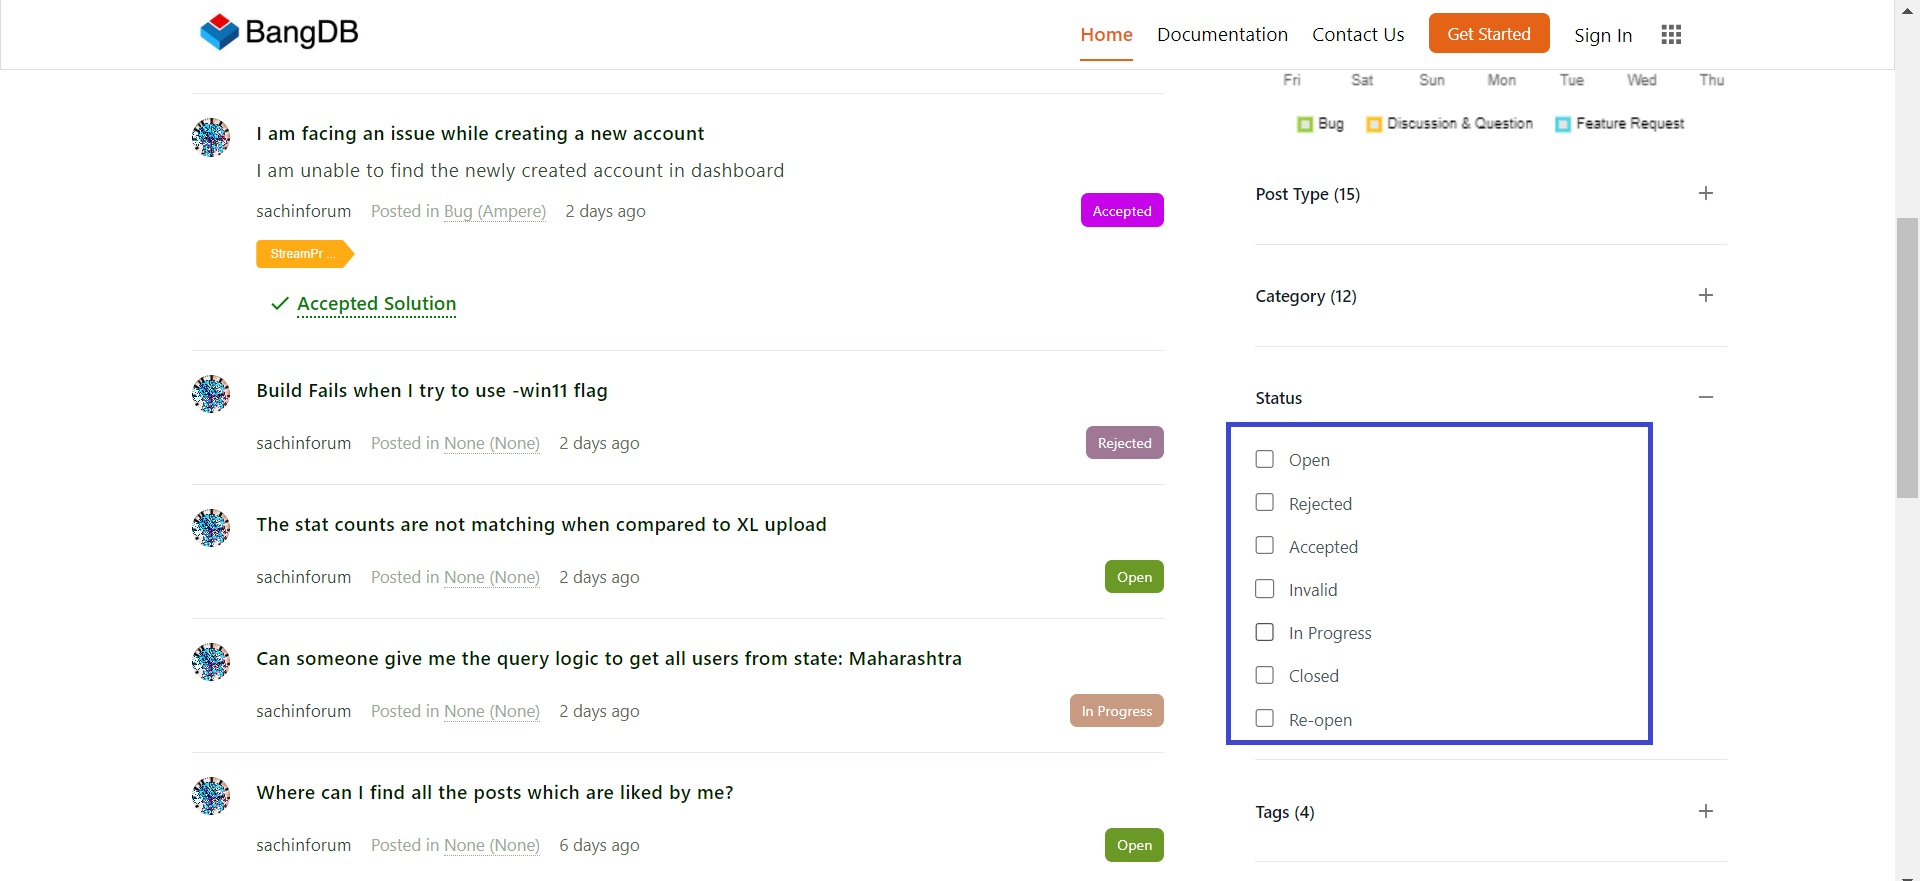Toggle the Bug chart legend swatch
This screenshot has height=881, width=1920.
pos(1304,124)
